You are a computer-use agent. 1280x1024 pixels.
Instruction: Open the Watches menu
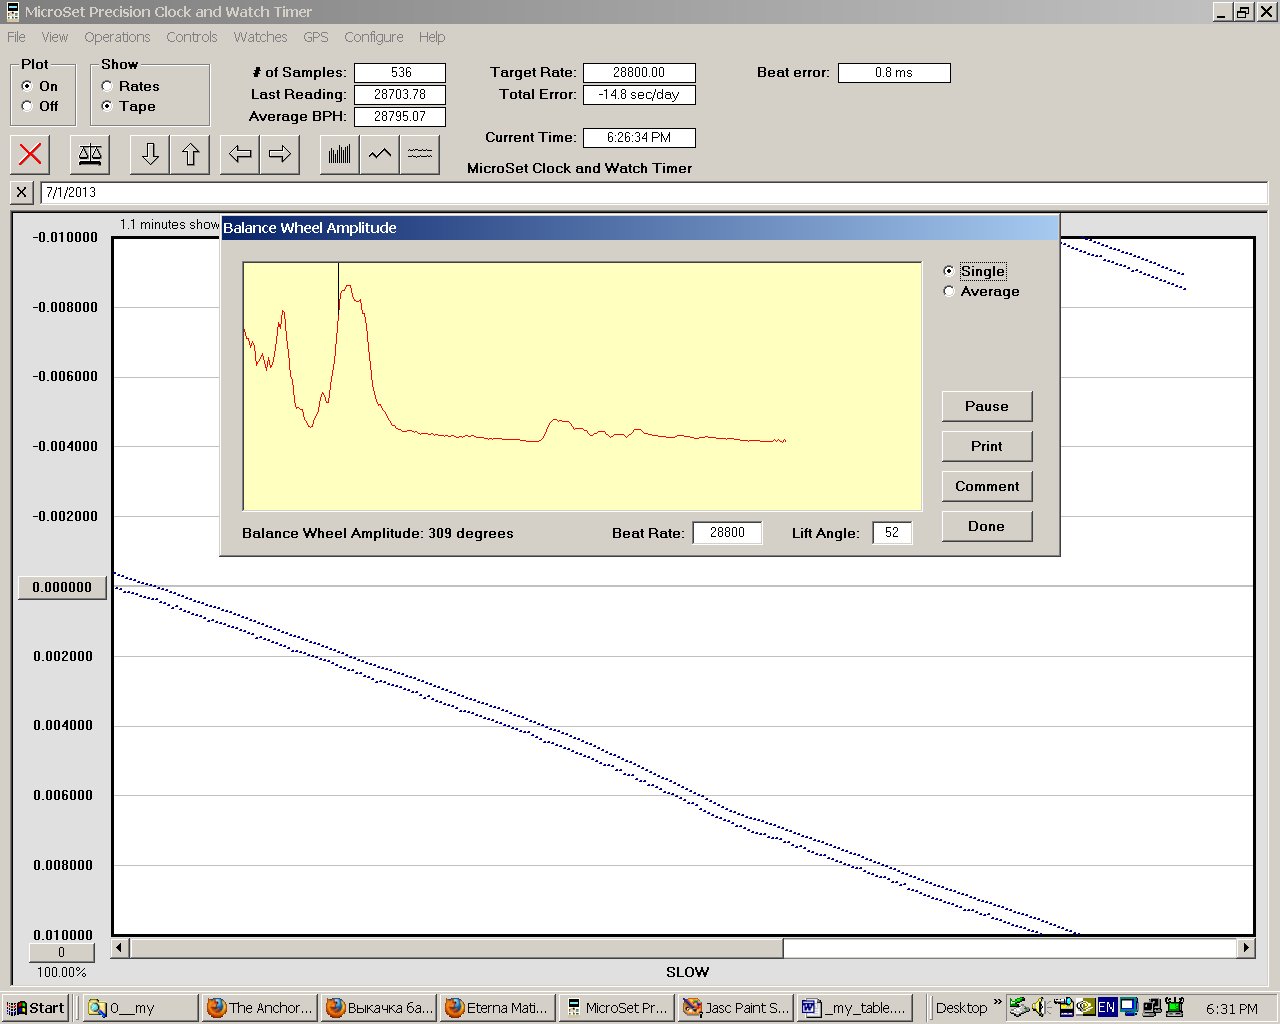tap(260, 37)
